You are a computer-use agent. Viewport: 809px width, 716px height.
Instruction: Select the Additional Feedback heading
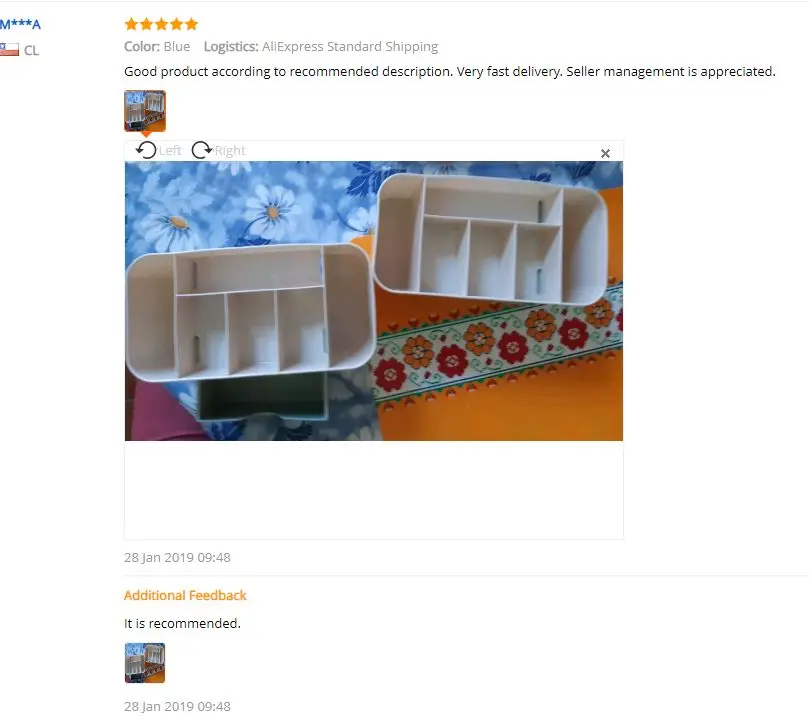pos(185,595)
